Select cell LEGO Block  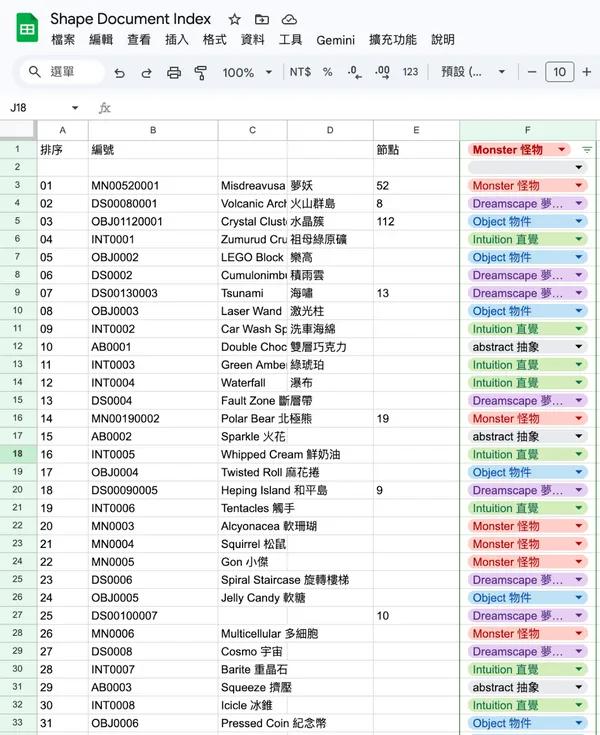pyautogui.click(x=253, y=257)
